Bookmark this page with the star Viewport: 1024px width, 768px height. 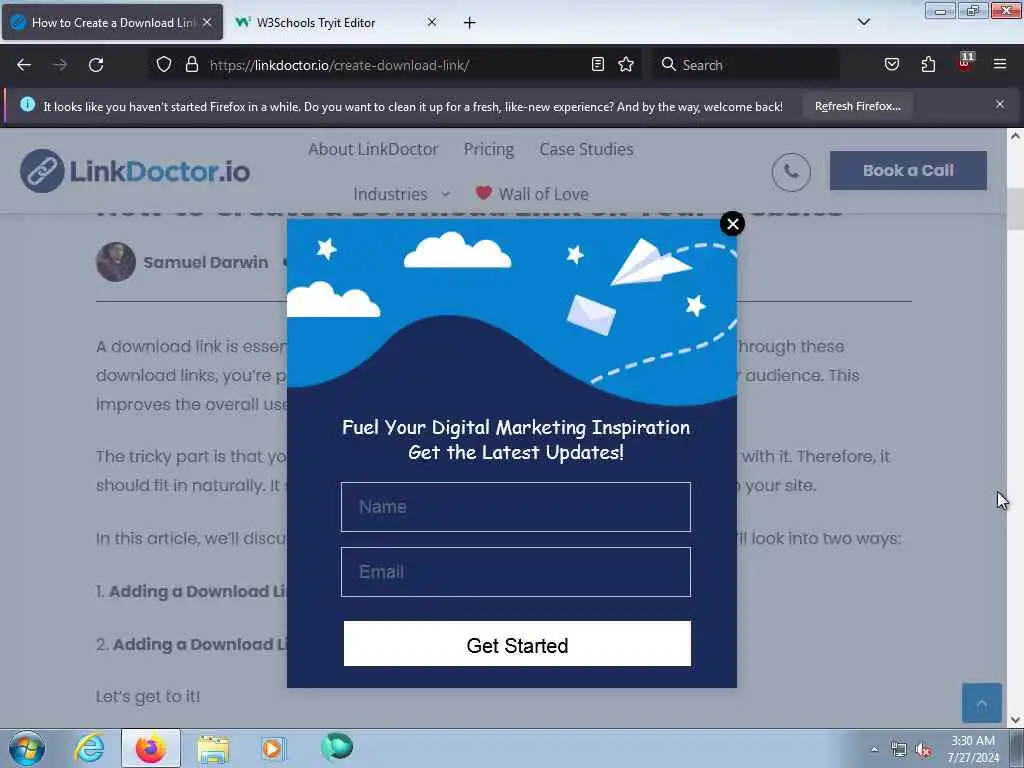[626, 64]
